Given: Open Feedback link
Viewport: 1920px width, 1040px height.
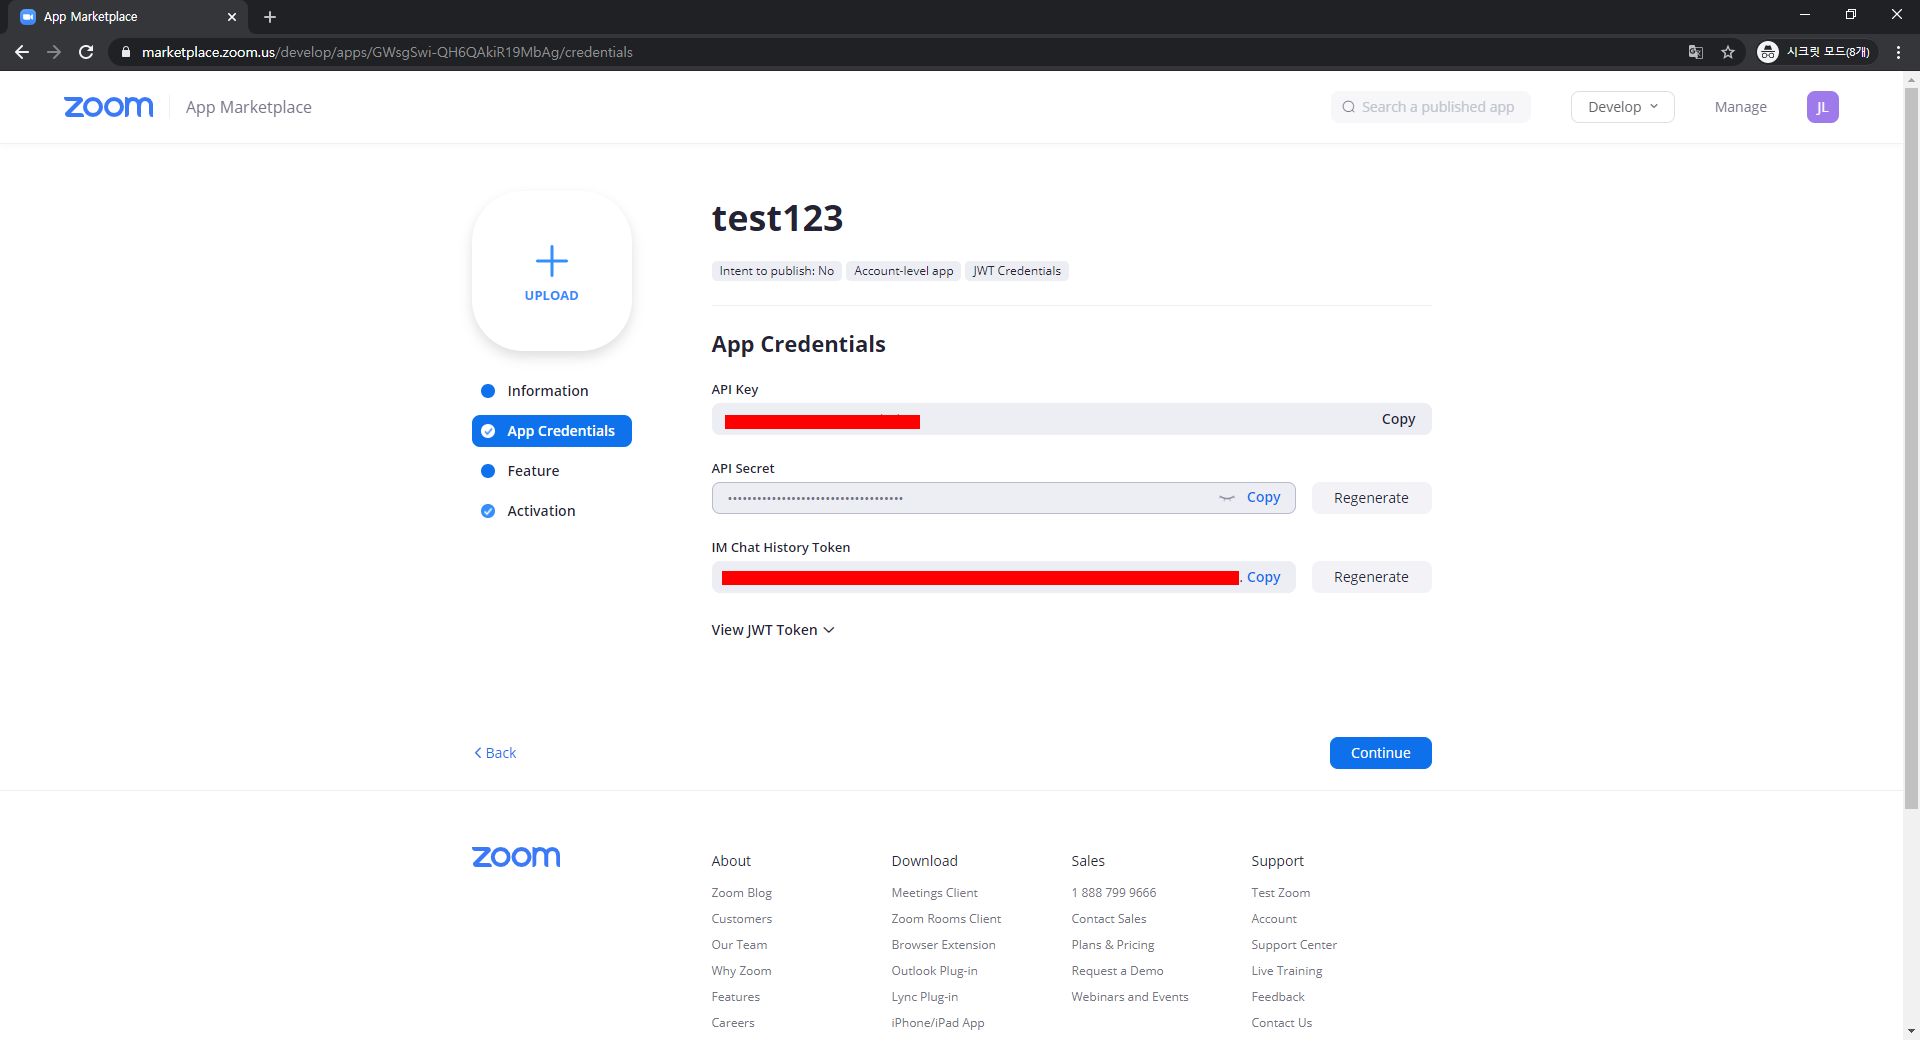Looking at the screenshot, I should point(1277,997).
